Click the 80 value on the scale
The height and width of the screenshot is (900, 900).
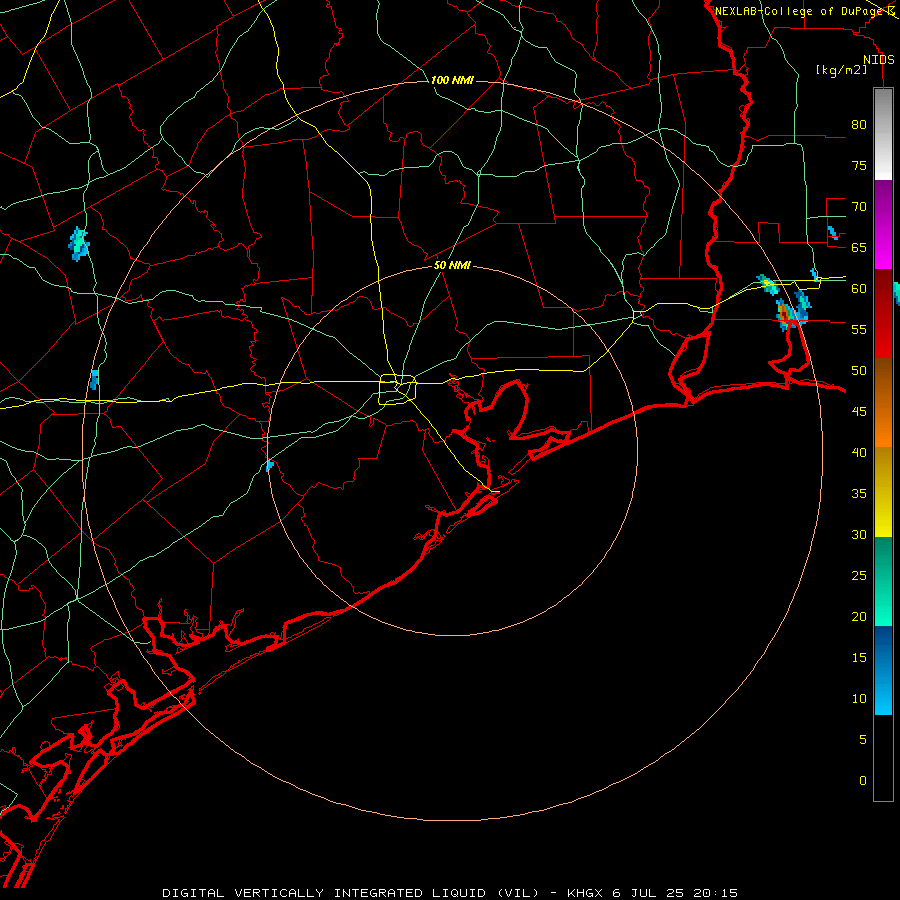click(x=859, y=125)
